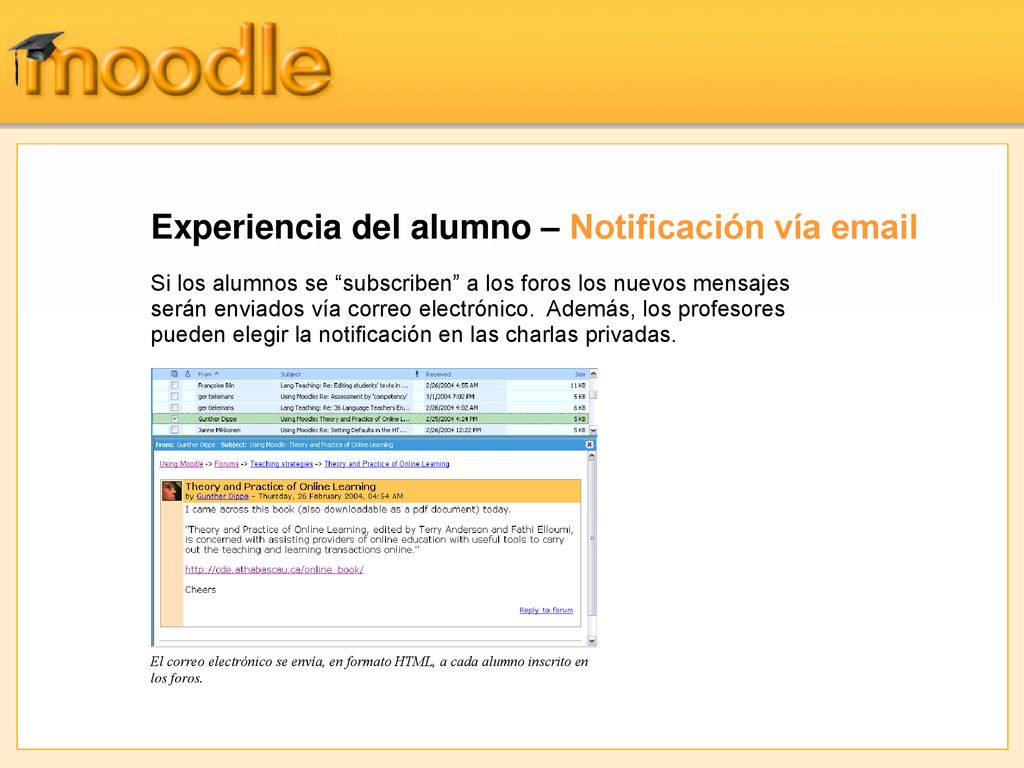The width and height of the screenshot is (1024, 768).
Task: Sort messages by the Subject column
Action: [x=291, y=374]
